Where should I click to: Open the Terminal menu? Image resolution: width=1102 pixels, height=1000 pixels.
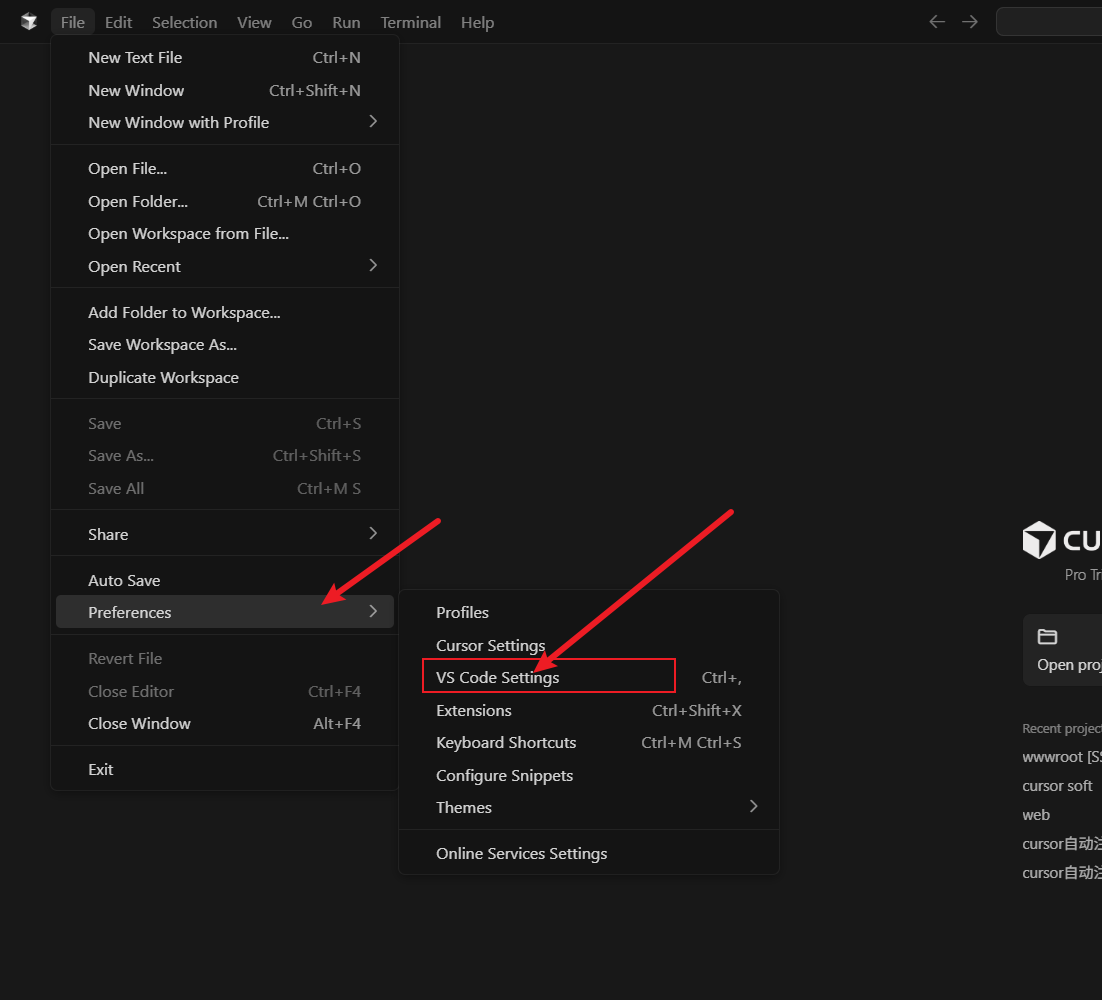[x=410, y=22]
